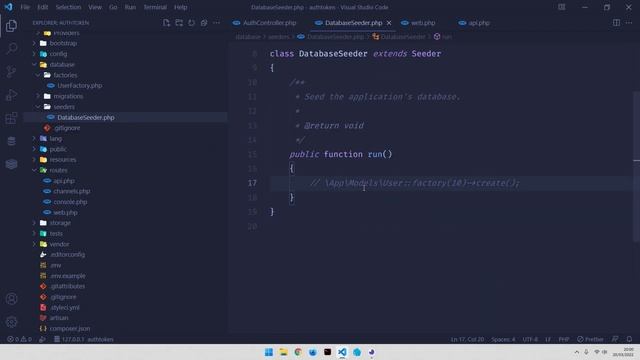Click the feedback icon in status bar
Image resolution: width=640 pixels, height=360 pixels.
615,339
